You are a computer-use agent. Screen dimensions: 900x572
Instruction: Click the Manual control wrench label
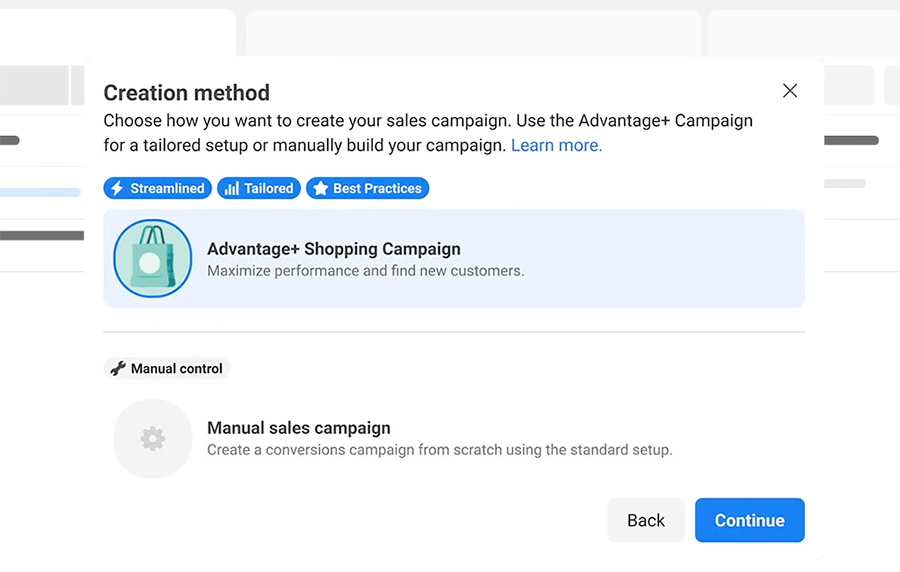click(x=166, y=368)
